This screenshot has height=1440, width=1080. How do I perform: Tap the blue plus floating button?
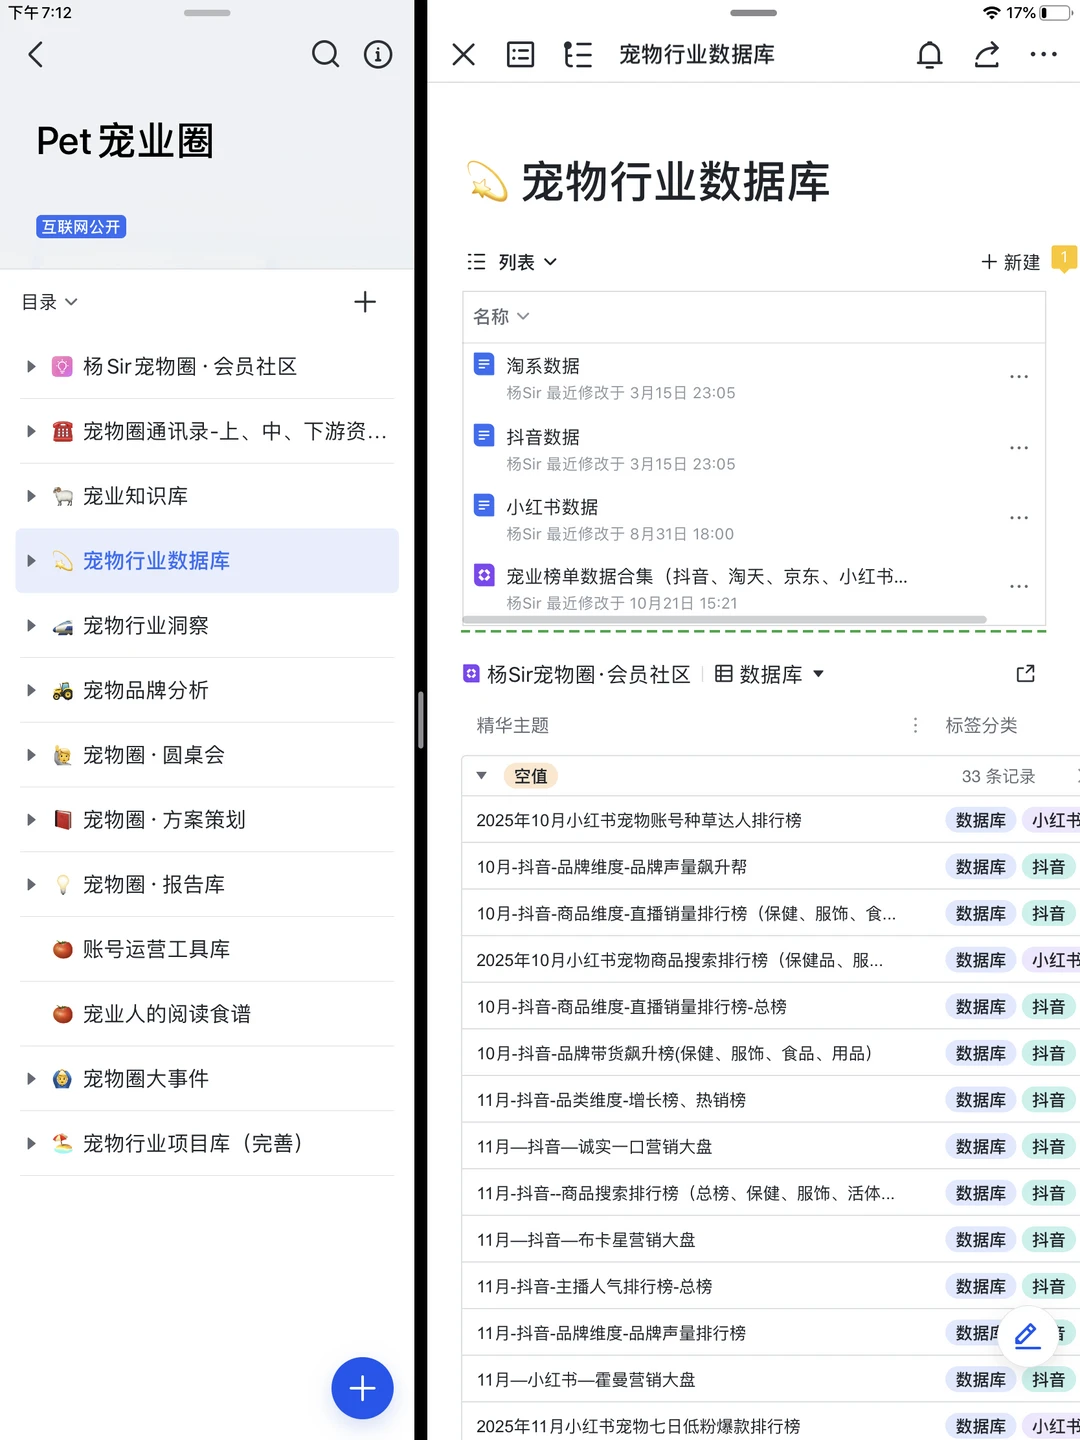(362, 1388)
